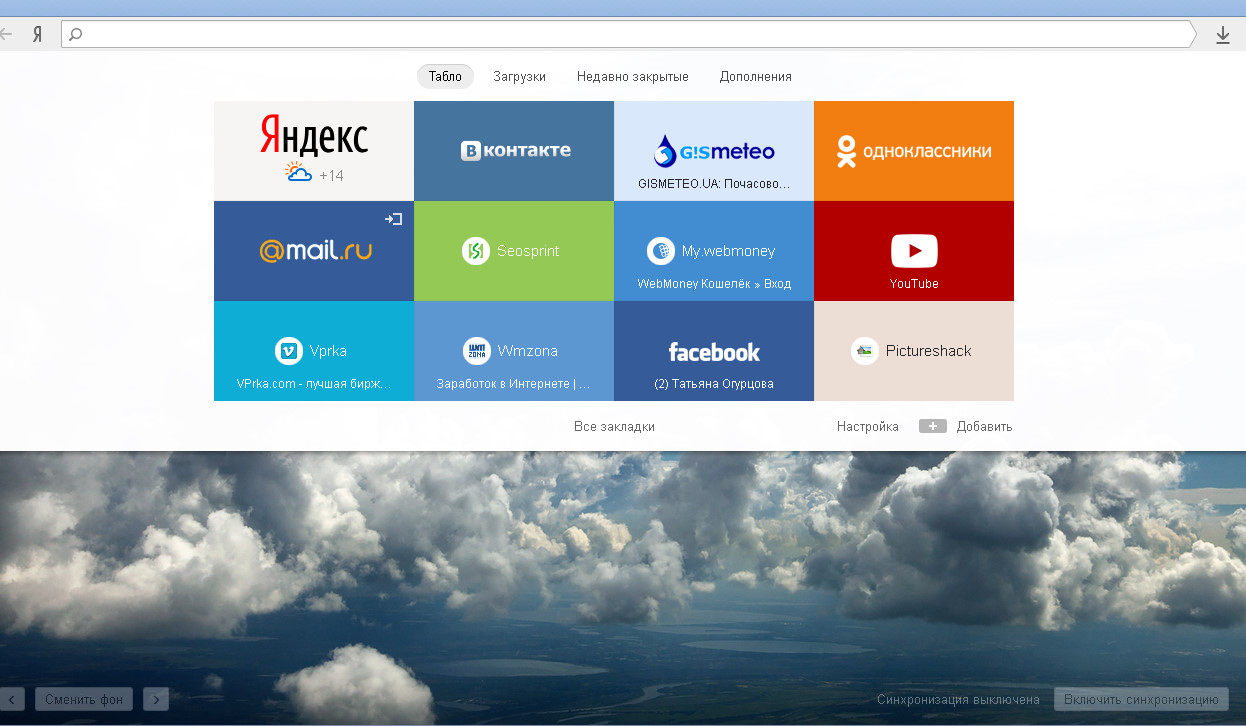Click the Настройка link
Screen dimensions: 1246x726
click(868, 426)
